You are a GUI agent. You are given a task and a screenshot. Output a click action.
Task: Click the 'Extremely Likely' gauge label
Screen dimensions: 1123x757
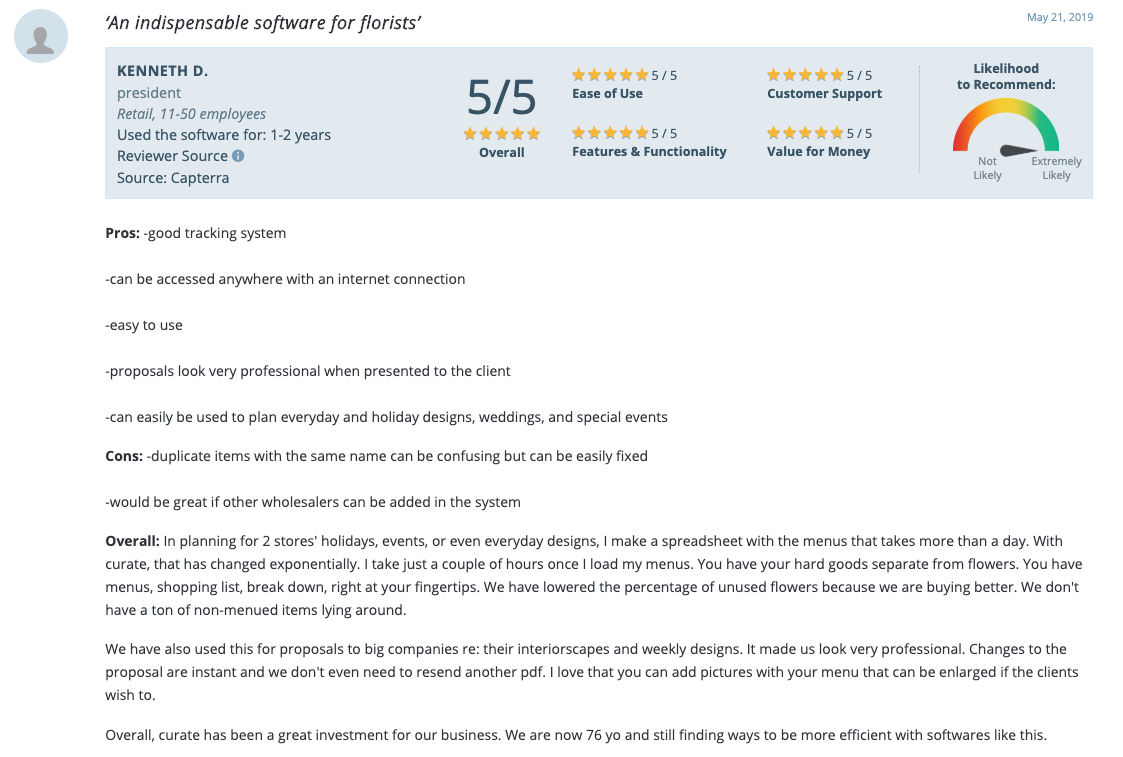tap(1056, 168)
